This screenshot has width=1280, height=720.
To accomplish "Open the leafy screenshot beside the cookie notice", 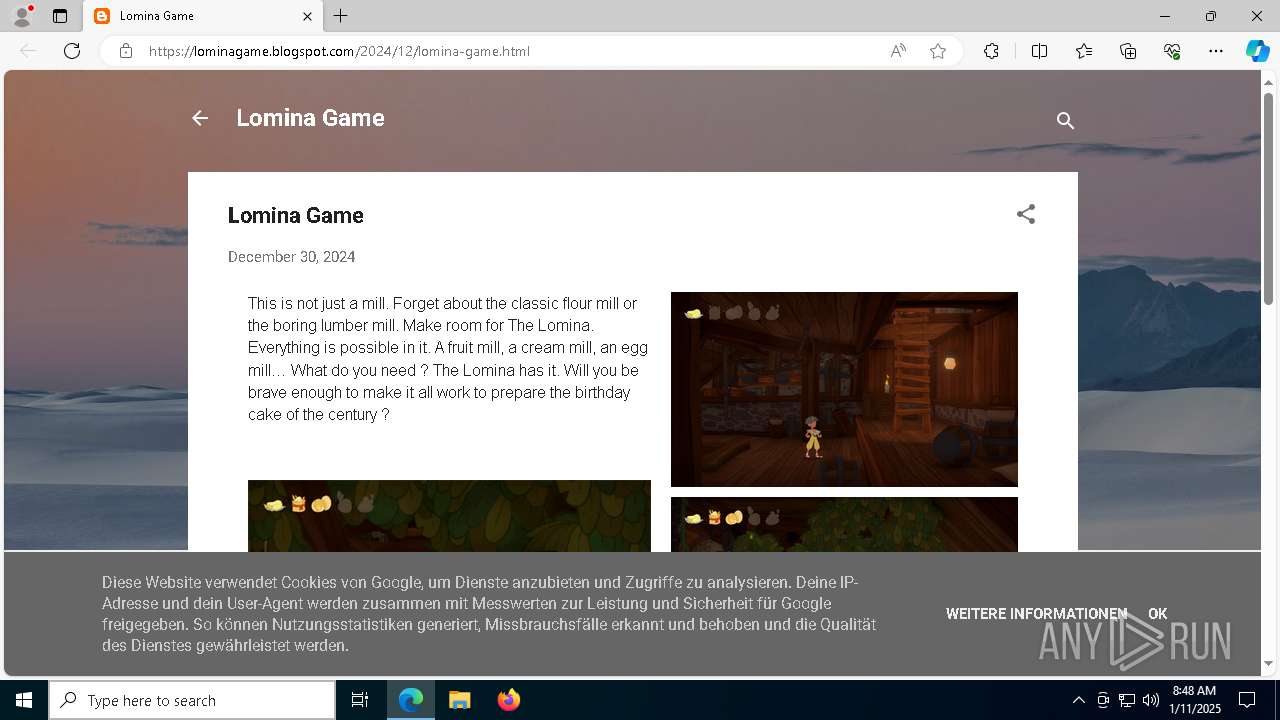I will pyautogui.click(x=449, y=516).
